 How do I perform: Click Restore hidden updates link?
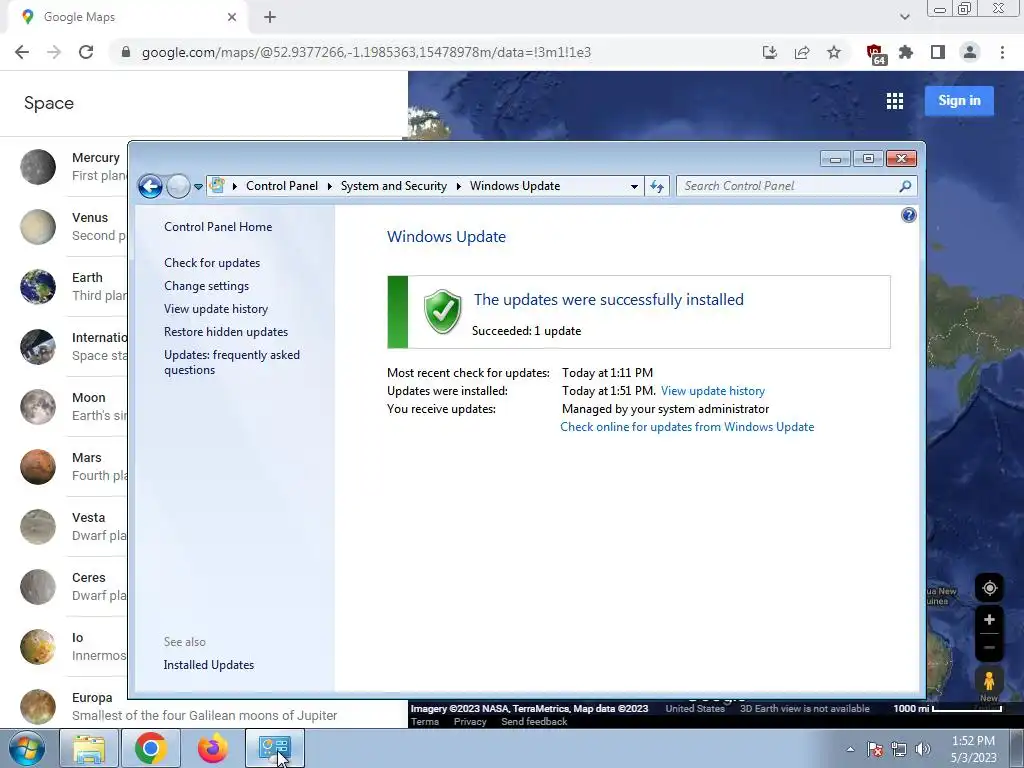coord(226,332)
